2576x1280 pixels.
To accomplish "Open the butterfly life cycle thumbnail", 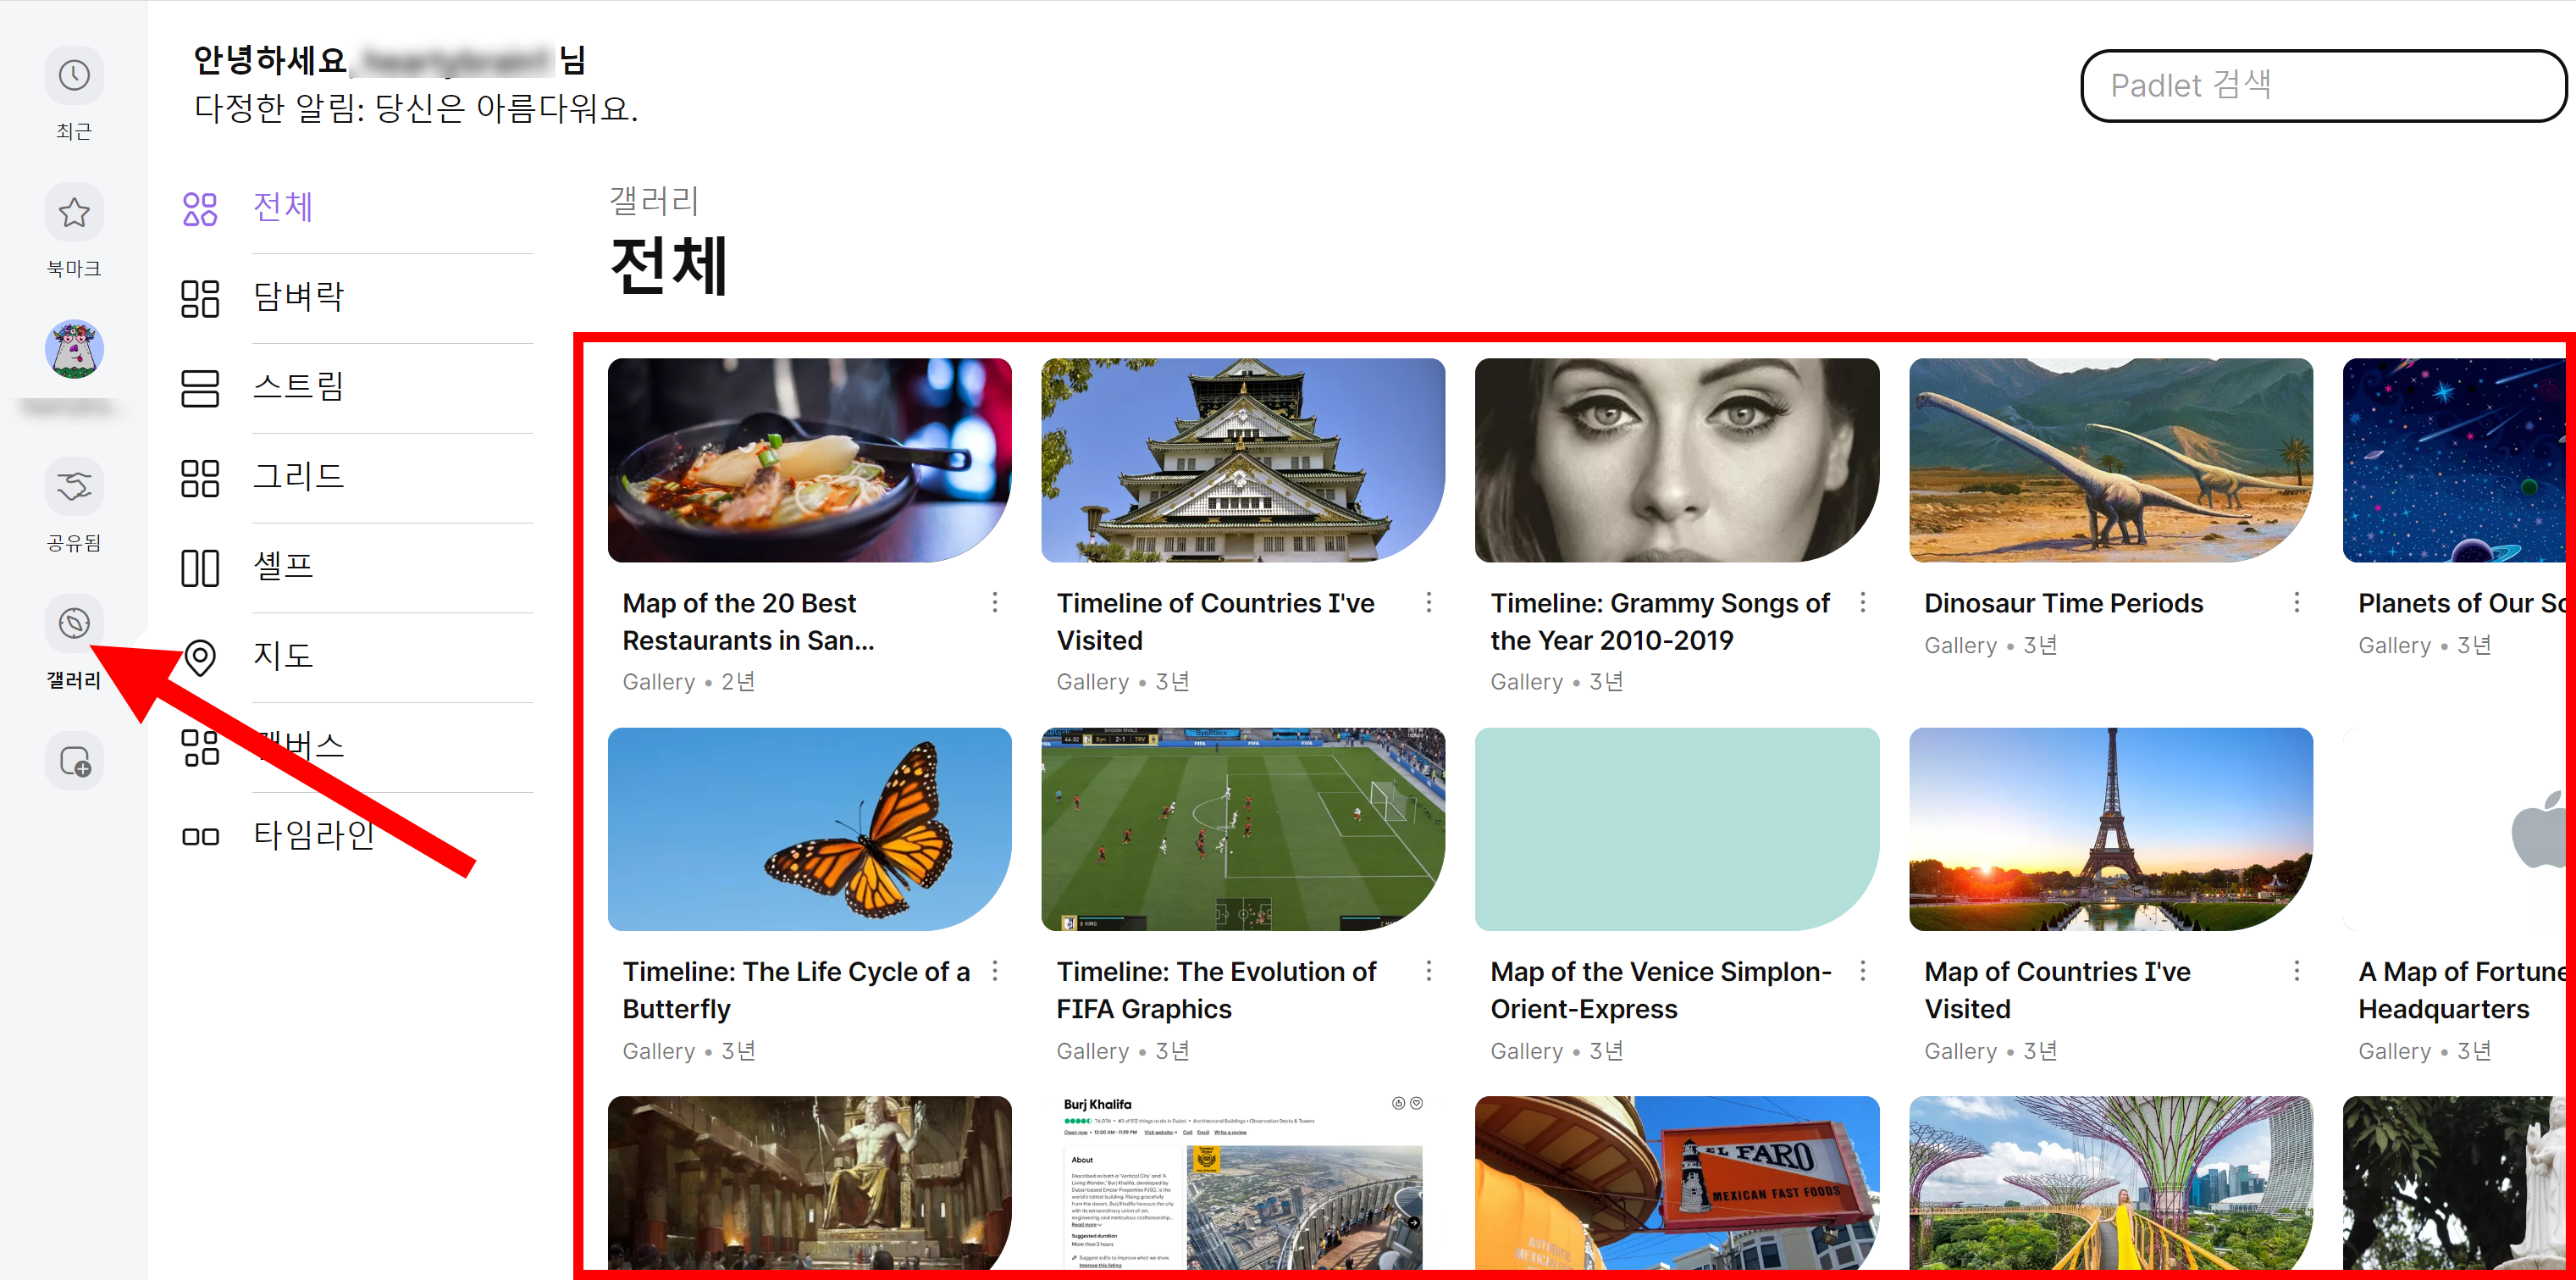I will (809, 830).
